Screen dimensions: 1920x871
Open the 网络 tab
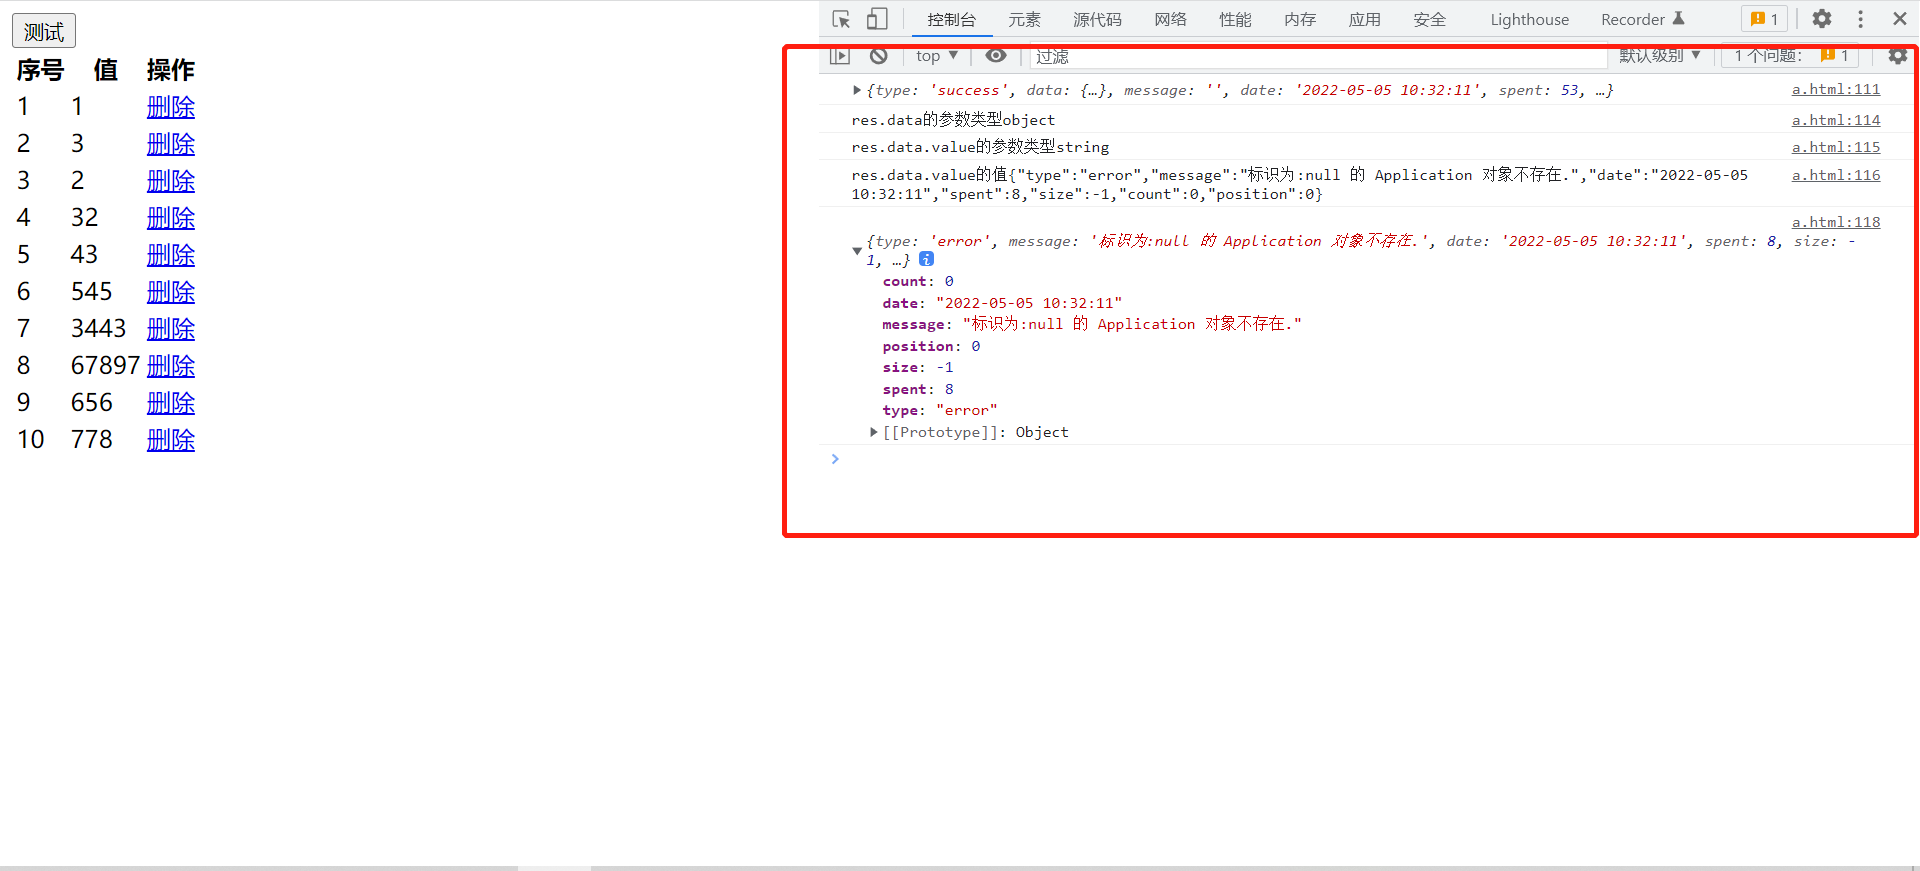click(1170, 20)
